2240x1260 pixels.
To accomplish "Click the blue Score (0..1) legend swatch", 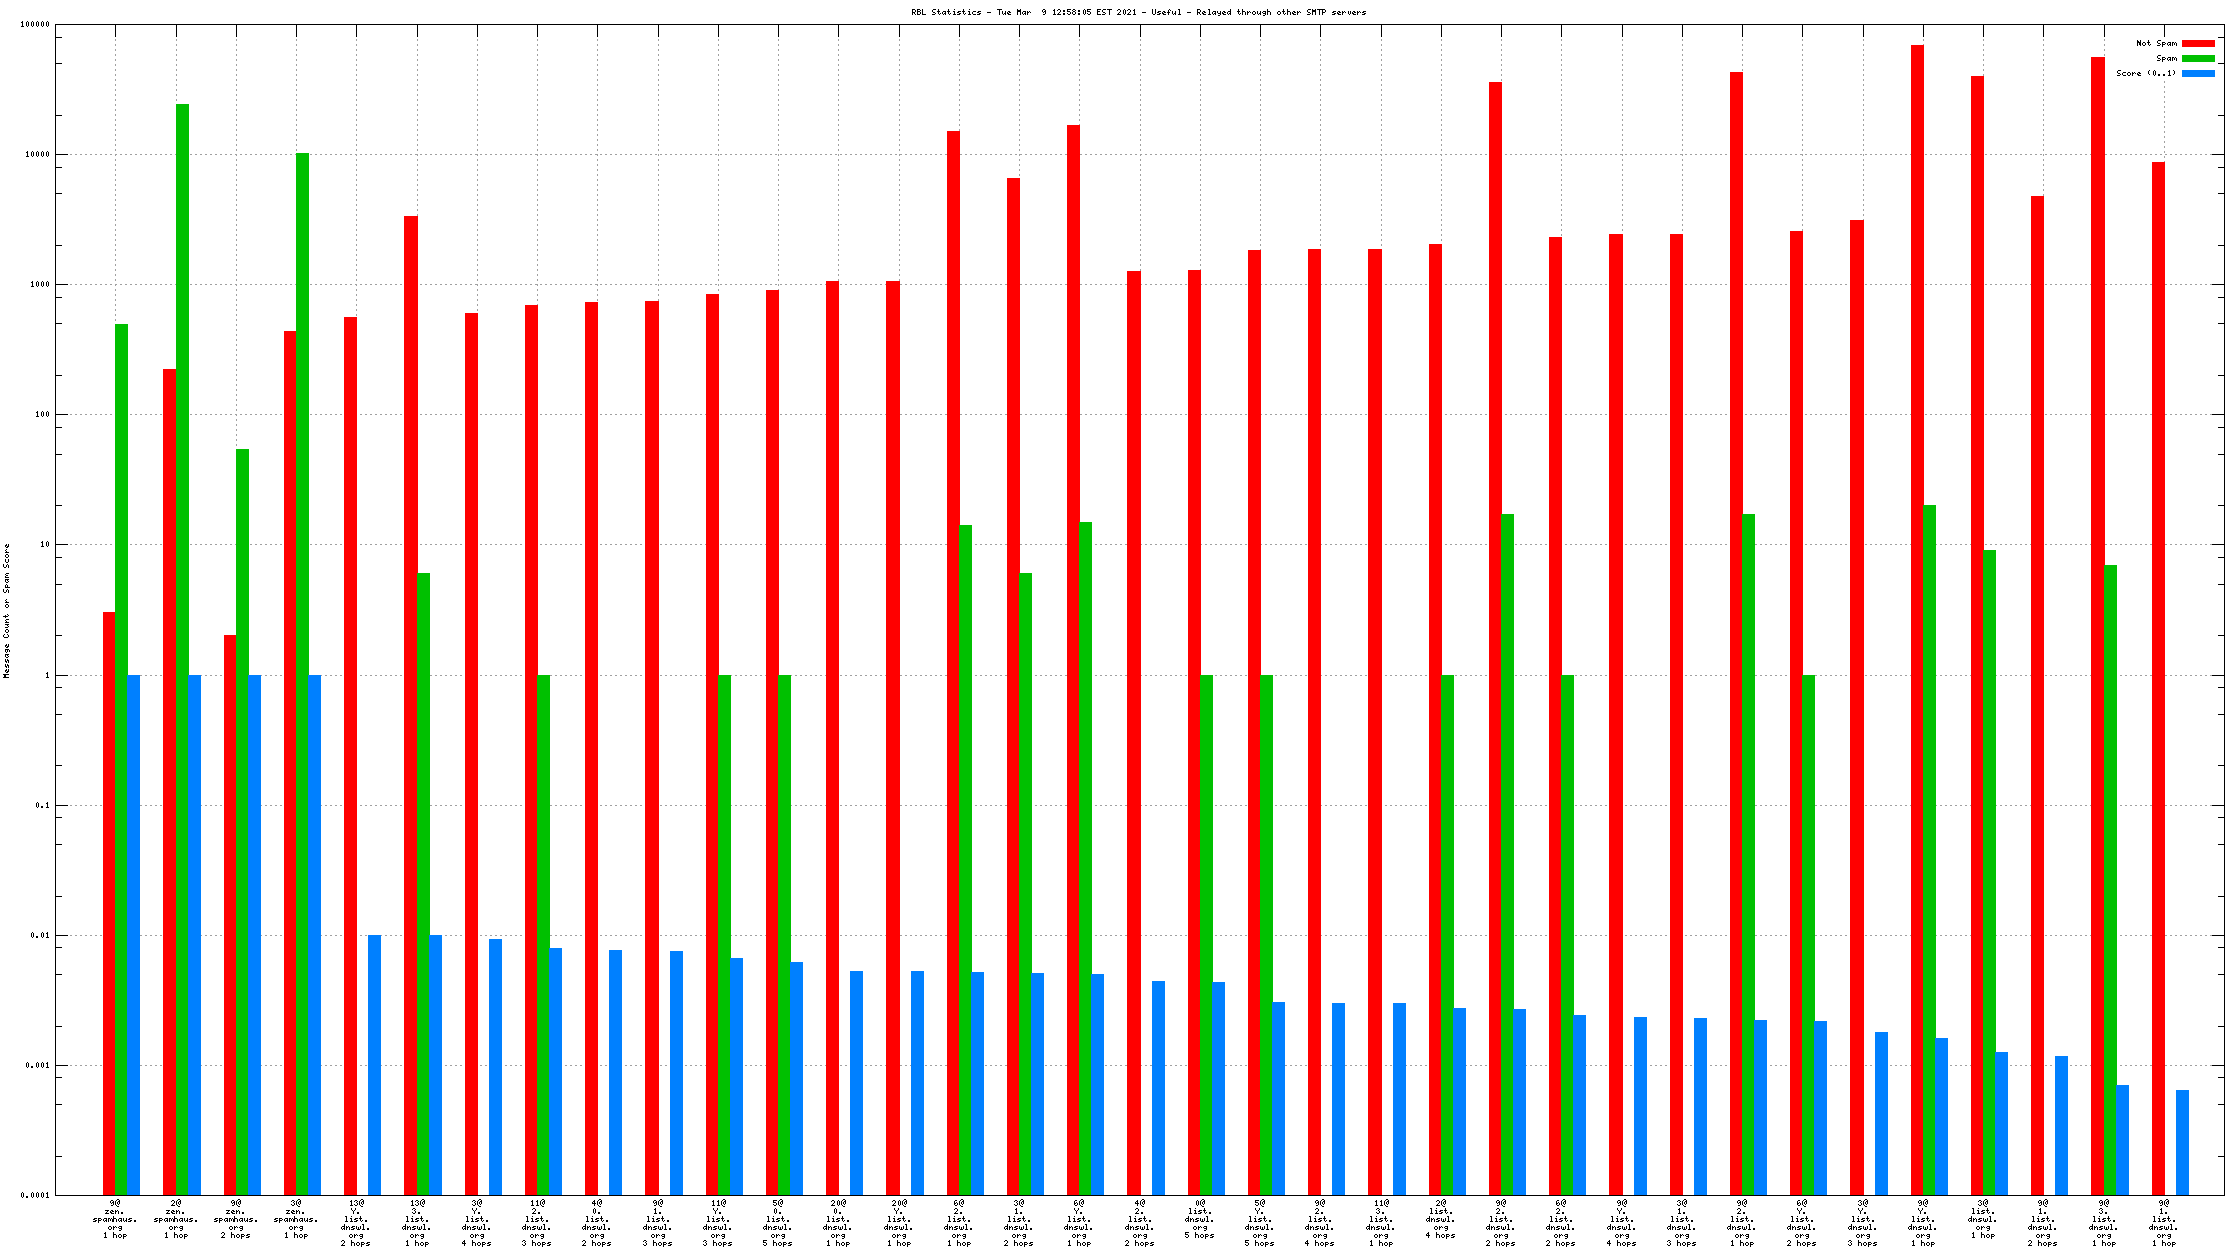I will [x=2197, y=73].
